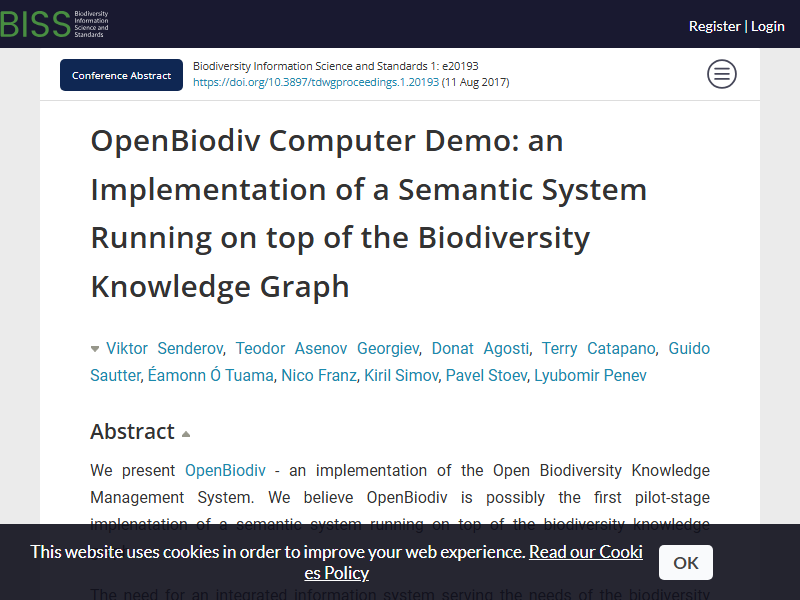Click the Login link

pos(767,26)
